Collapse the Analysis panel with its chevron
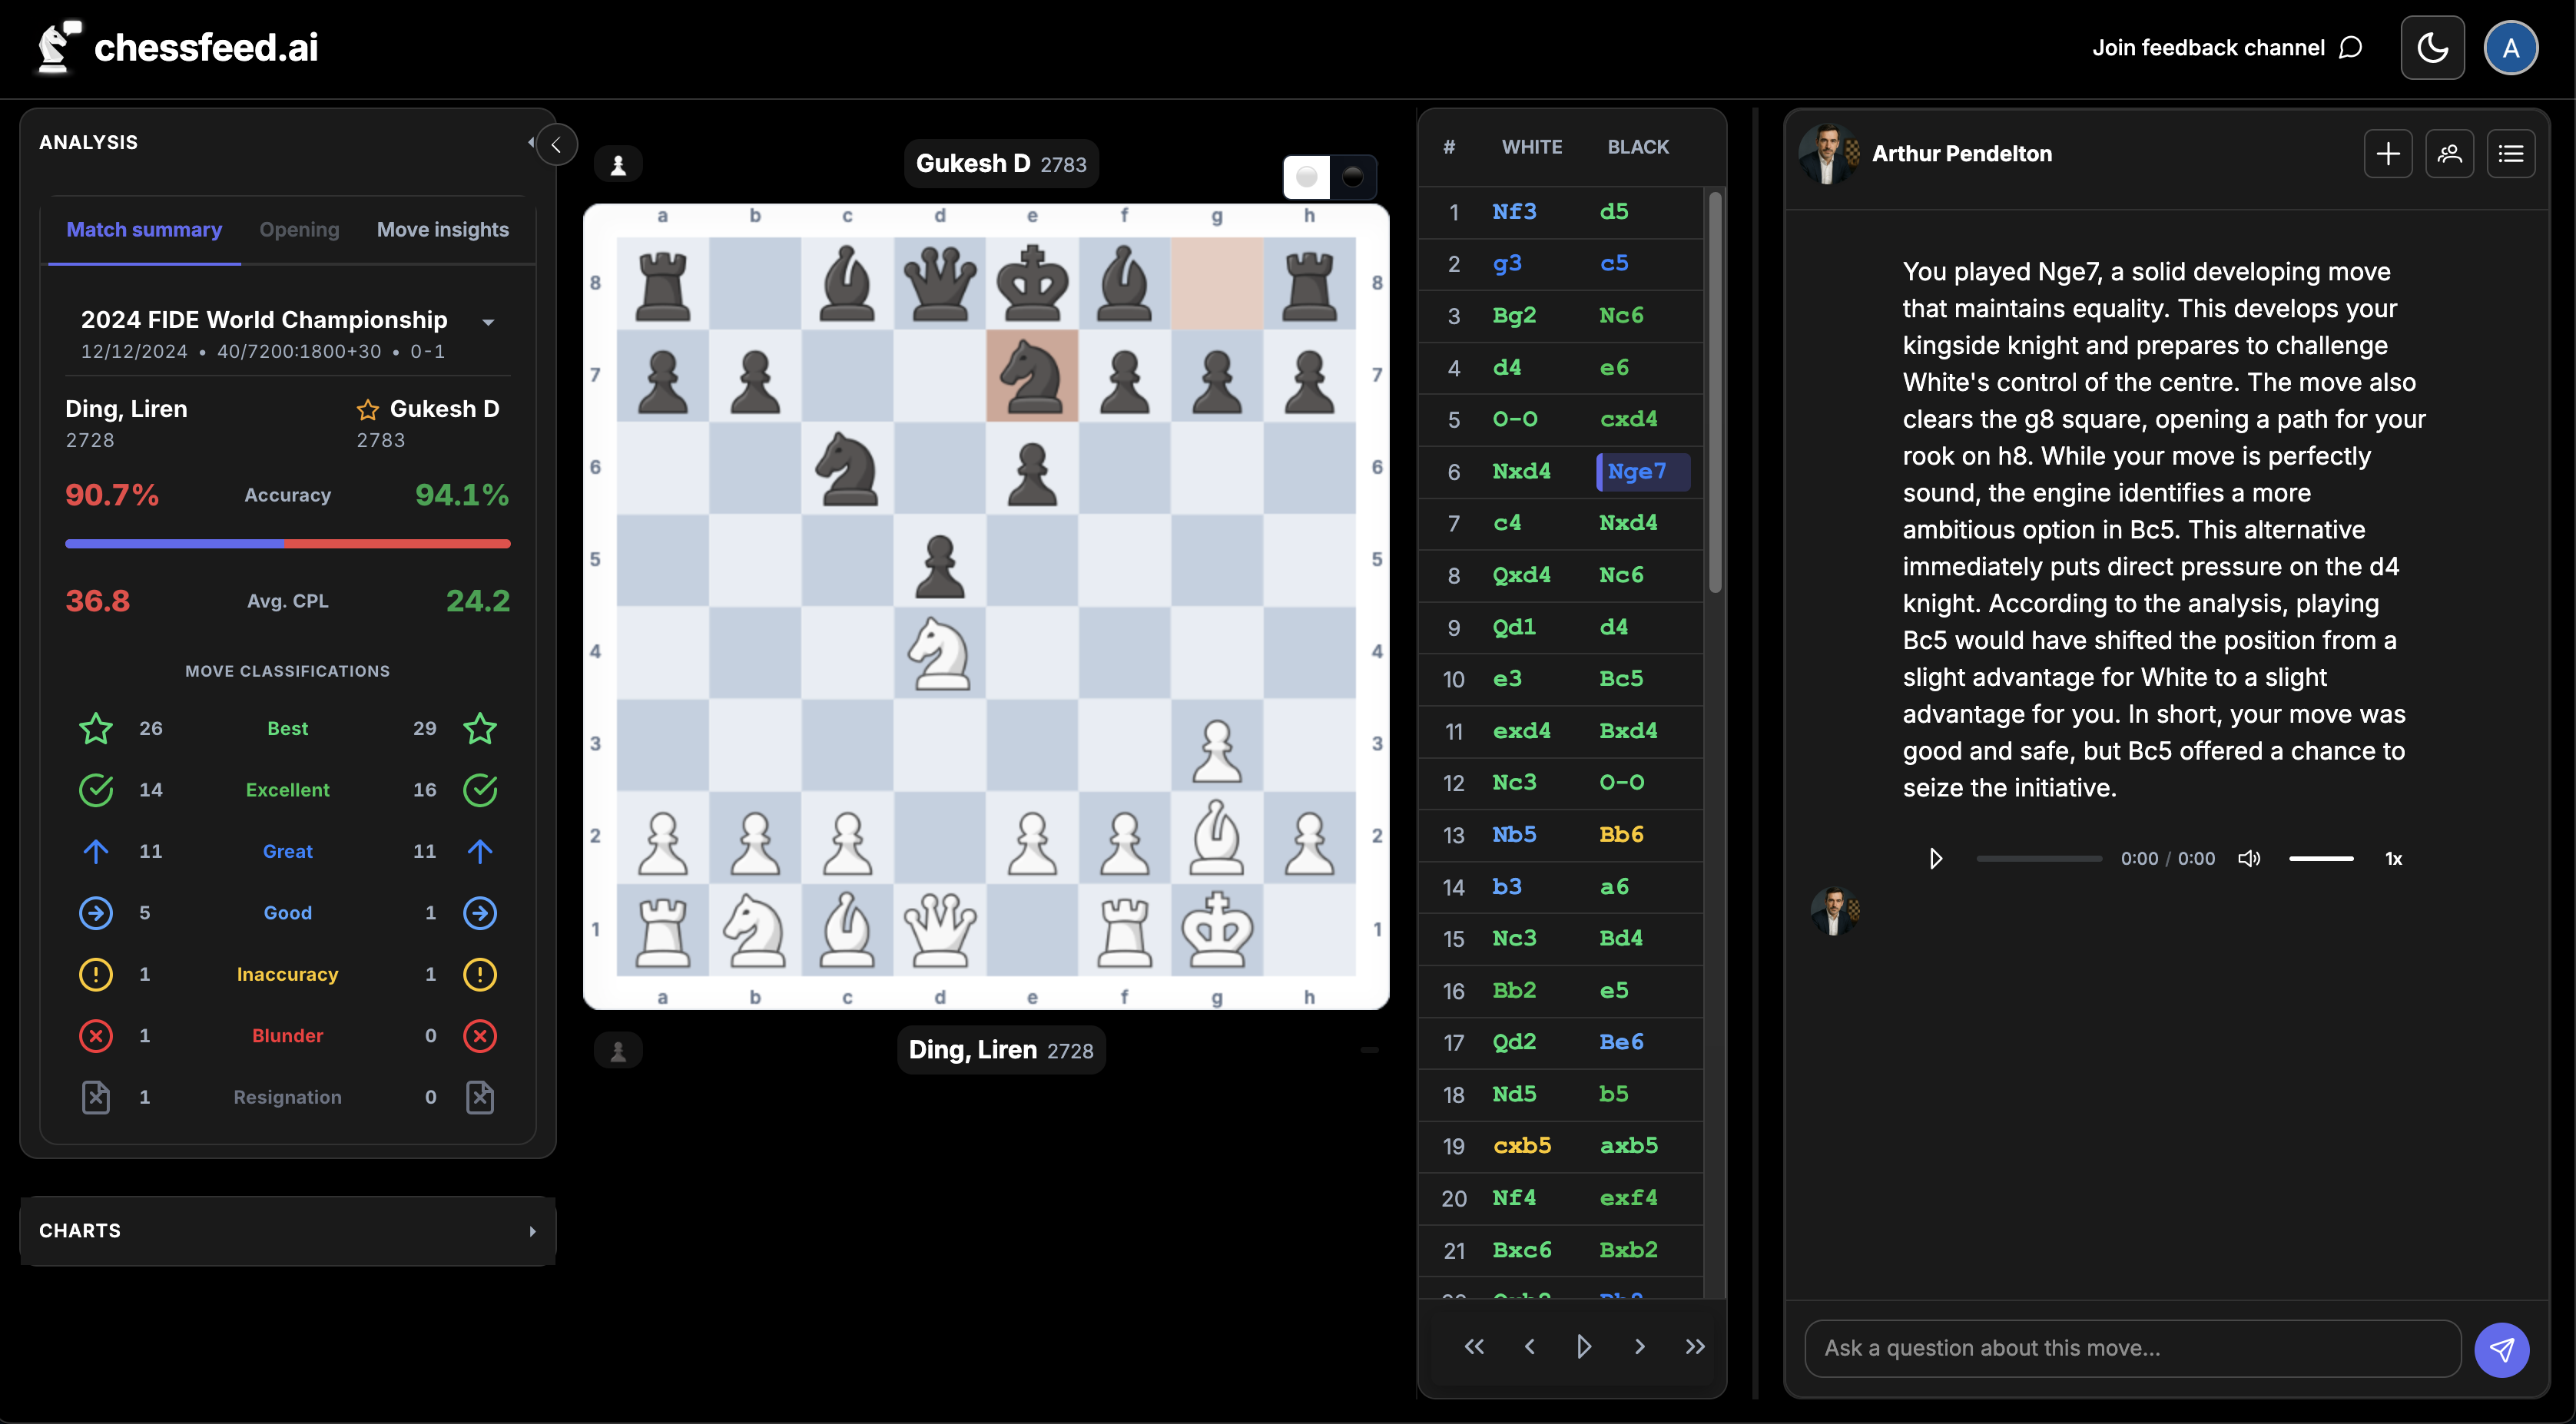The width and height of the screenshot is (2576, 1424). coord(556,144)
